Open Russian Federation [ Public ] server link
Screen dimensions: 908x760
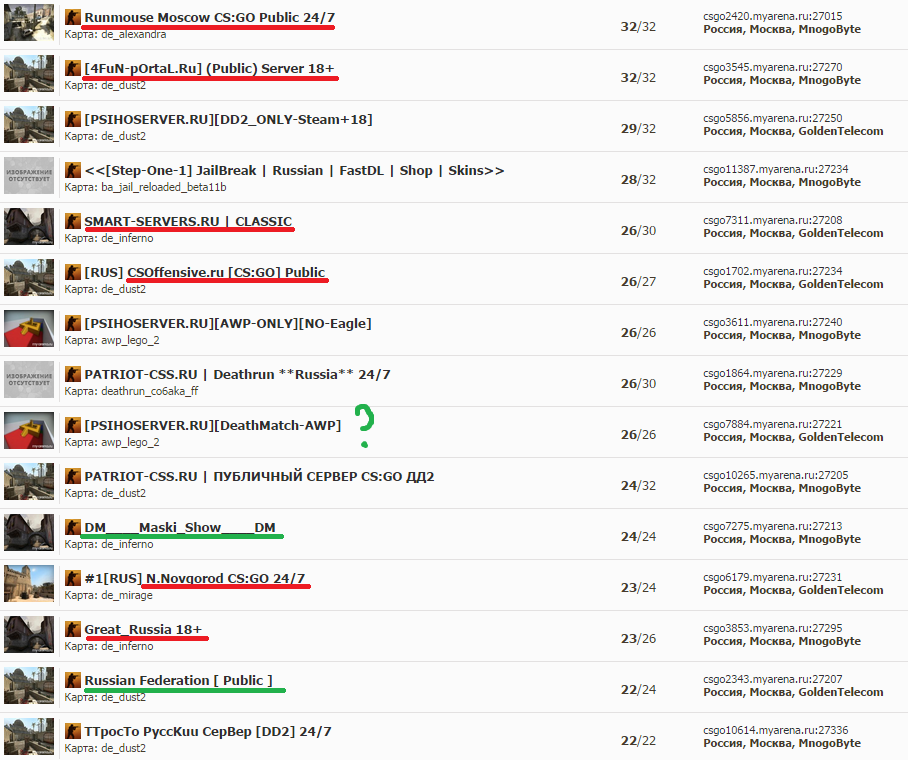coord(178,680)
